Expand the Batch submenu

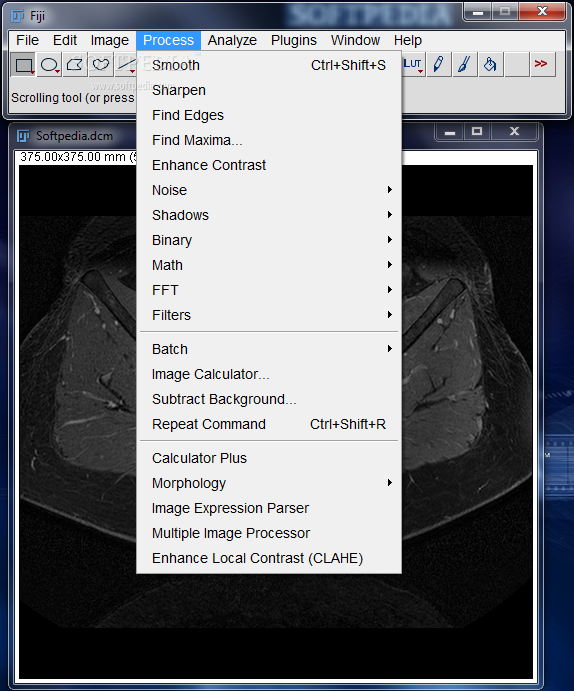269,349
